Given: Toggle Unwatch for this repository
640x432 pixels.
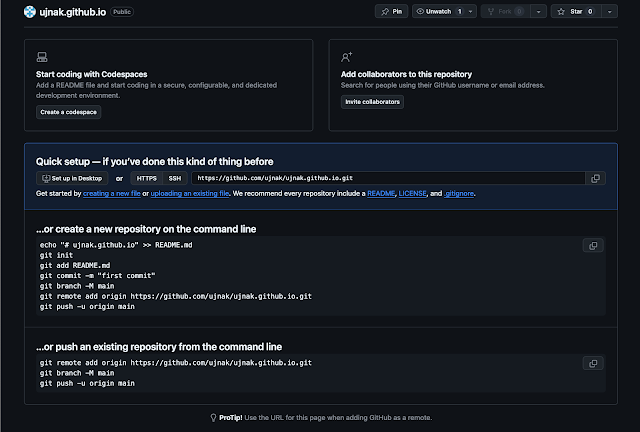Looking at the screenshot, I should 439,12.
